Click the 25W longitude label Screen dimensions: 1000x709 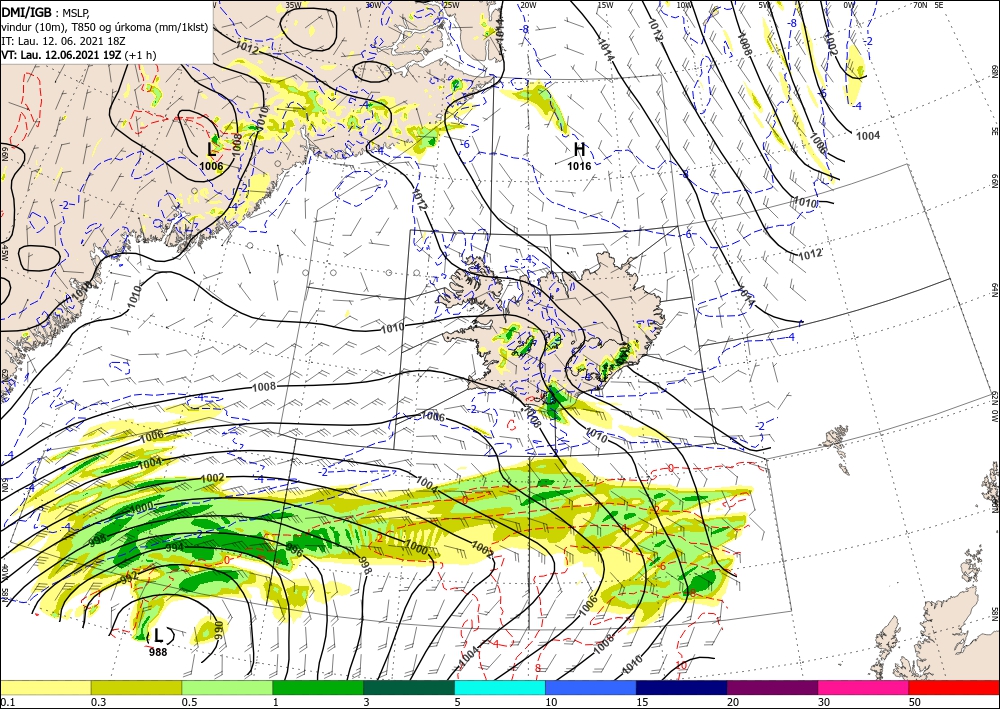point(451,5)
